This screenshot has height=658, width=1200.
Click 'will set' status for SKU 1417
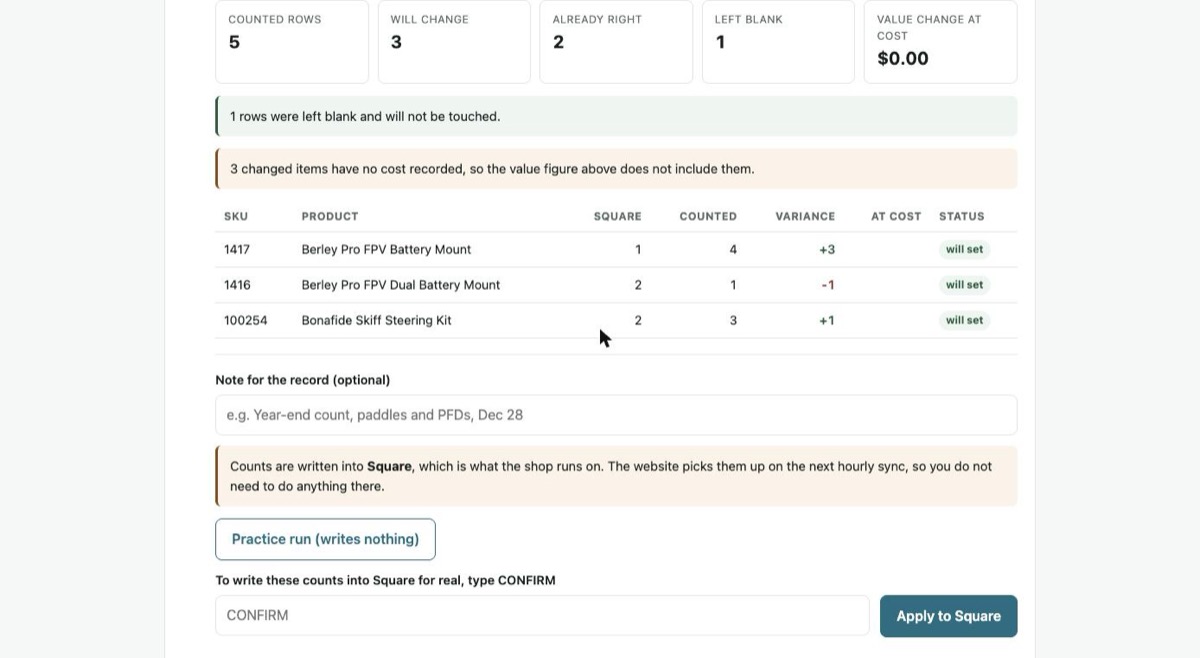(x=964, y=249)
